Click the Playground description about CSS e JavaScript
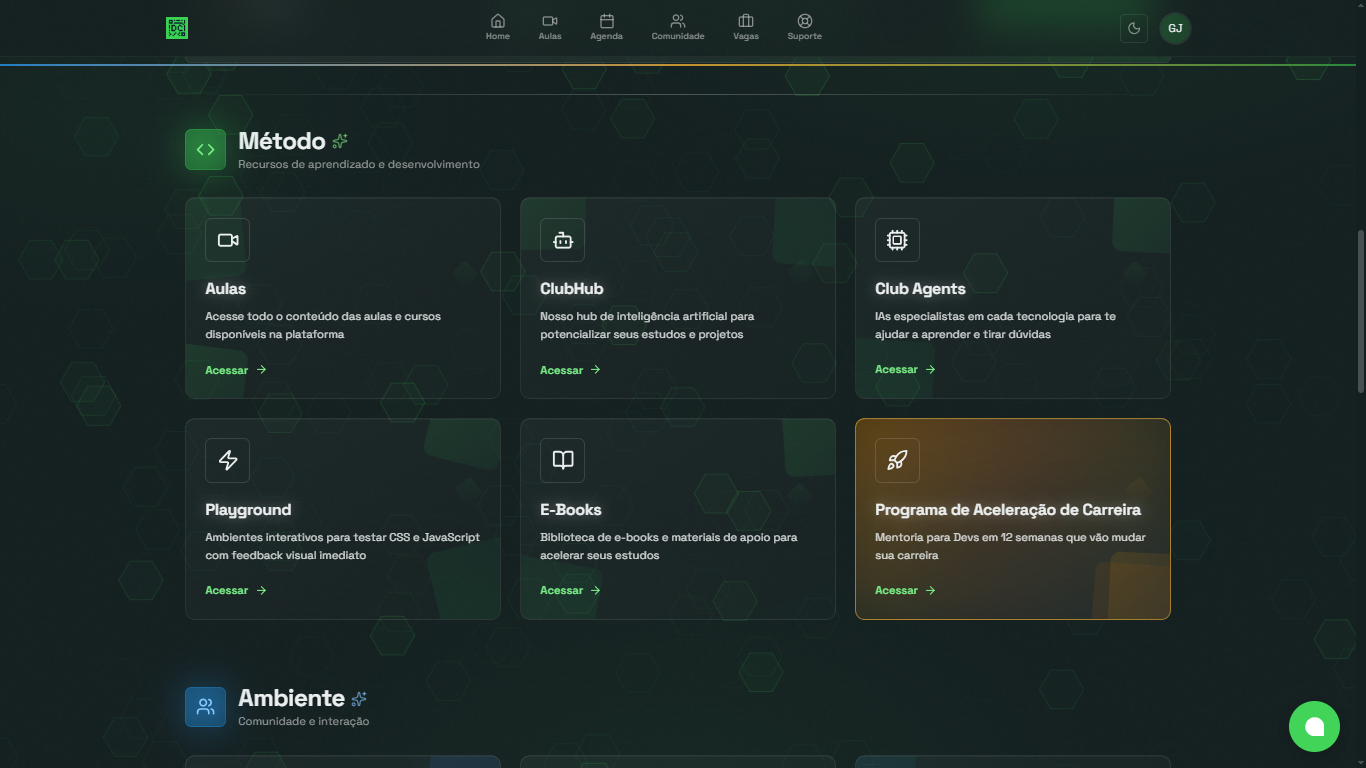Viewport: 1366px width, 768px height. coord(343,546)
